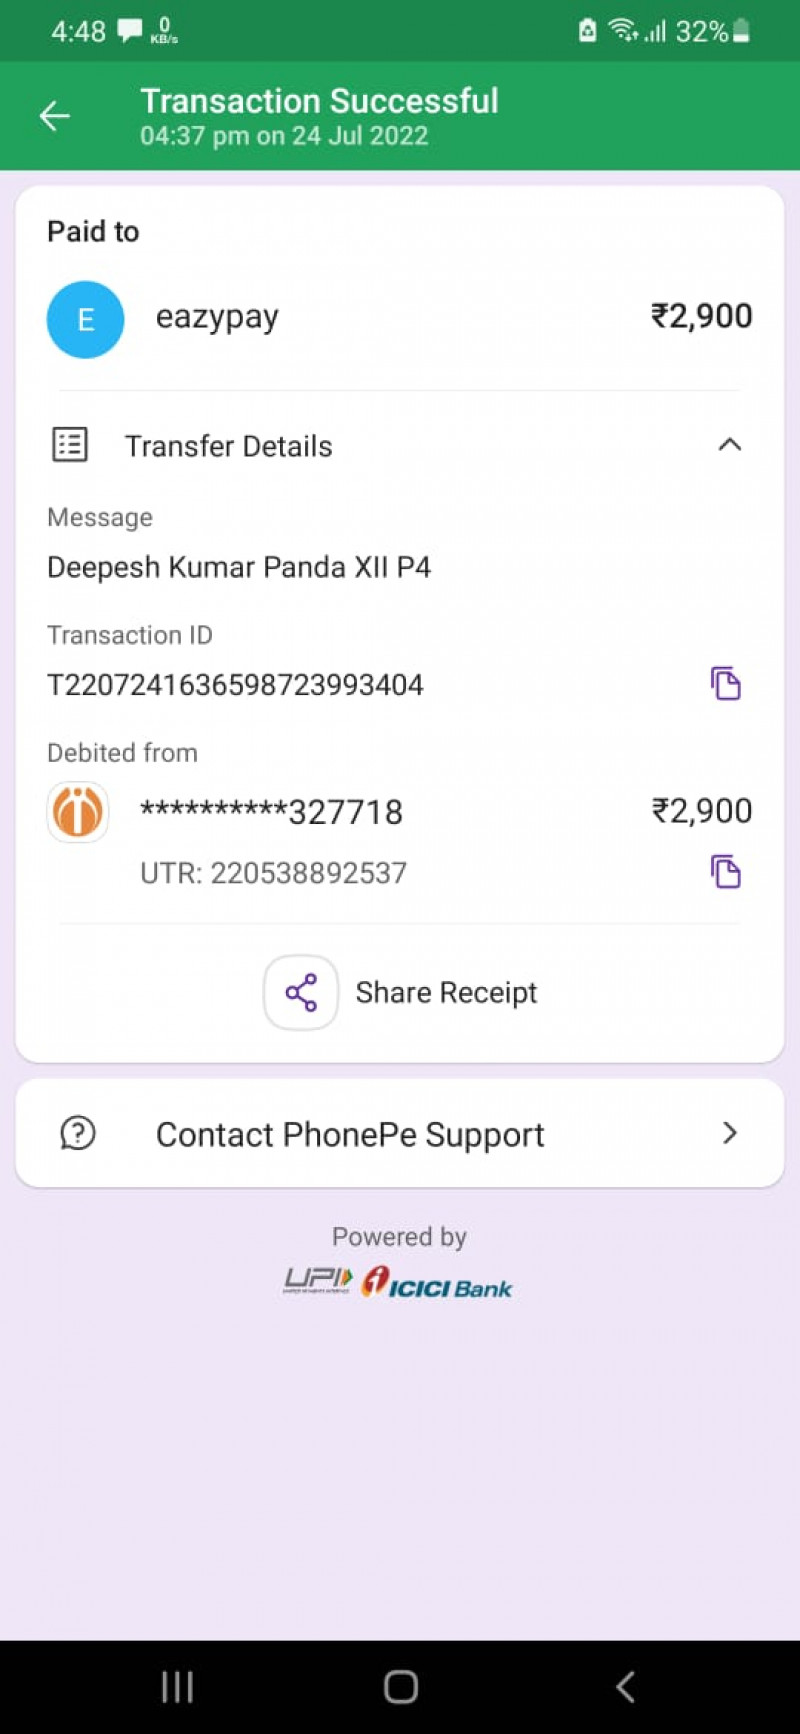Screen dimensions: 800x1734
Task: Tap the masked account number 327718
Action: [x=271, y=811]
